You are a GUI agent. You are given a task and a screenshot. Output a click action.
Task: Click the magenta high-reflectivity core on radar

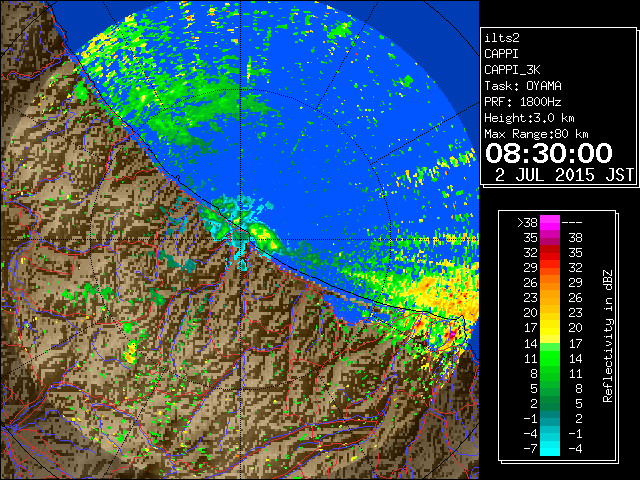[452, 335]
